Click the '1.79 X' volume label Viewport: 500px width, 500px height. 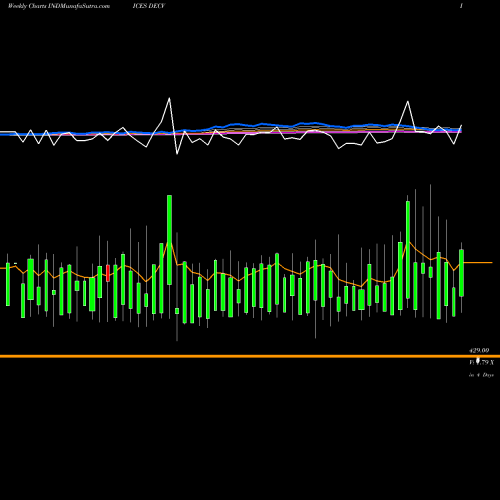[x=482, y=362]
